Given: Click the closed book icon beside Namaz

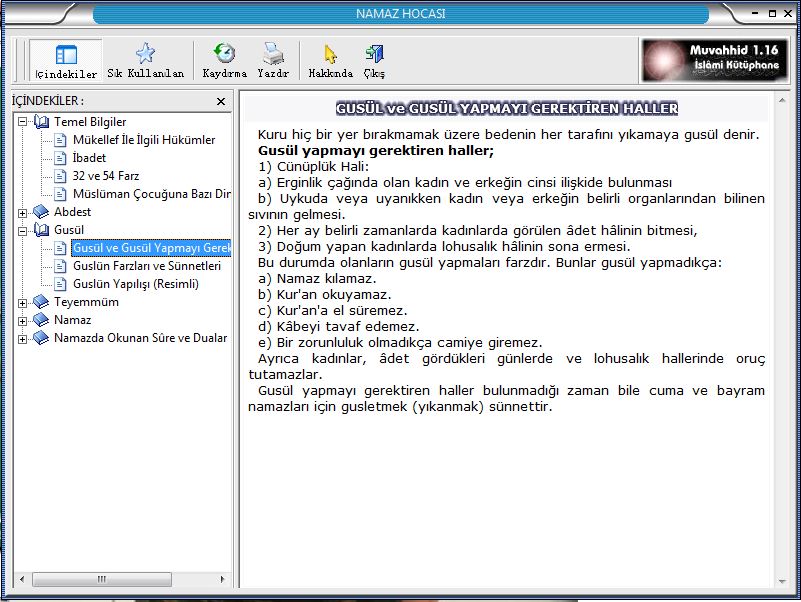Looking at the screenshot, I should pos(41,320).
